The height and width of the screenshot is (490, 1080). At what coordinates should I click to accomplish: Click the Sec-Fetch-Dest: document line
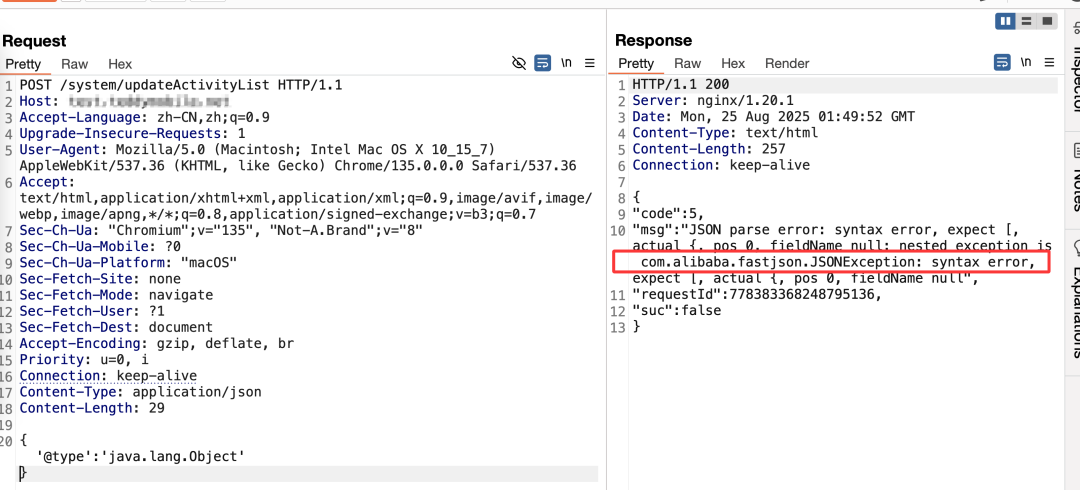(116, 327)
